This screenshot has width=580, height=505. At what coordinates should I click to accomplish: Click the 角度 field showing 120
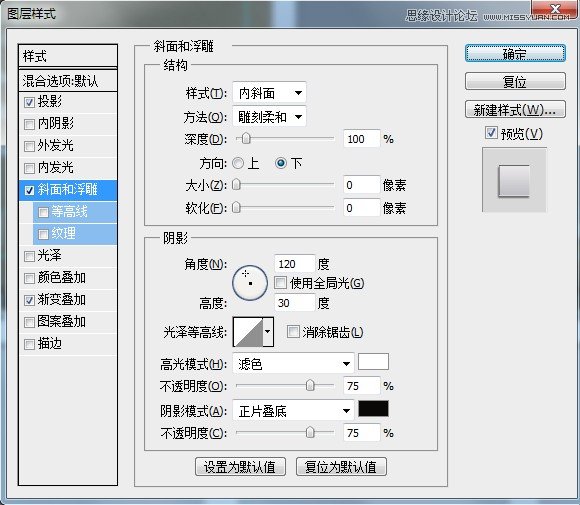tap(294, 264)
